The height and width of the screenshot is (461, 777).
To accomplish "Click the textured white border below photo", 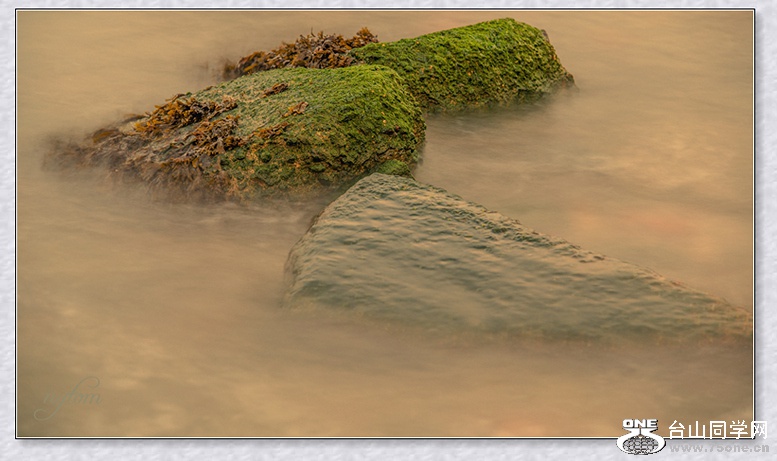I will [x=300, y=450].
